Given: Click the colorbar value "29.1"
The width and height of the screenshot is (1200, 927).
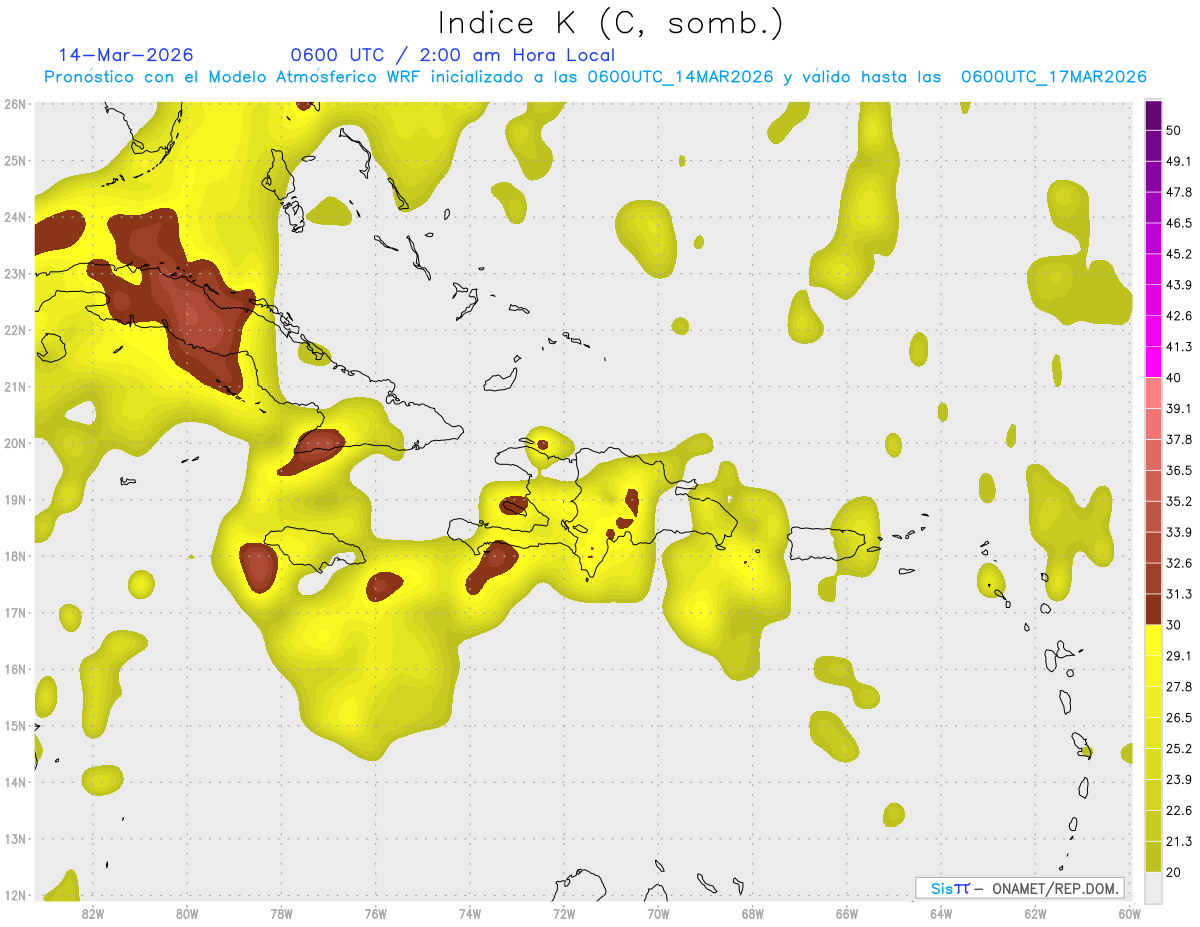Looking at the screenshot, I should 1179,656.
